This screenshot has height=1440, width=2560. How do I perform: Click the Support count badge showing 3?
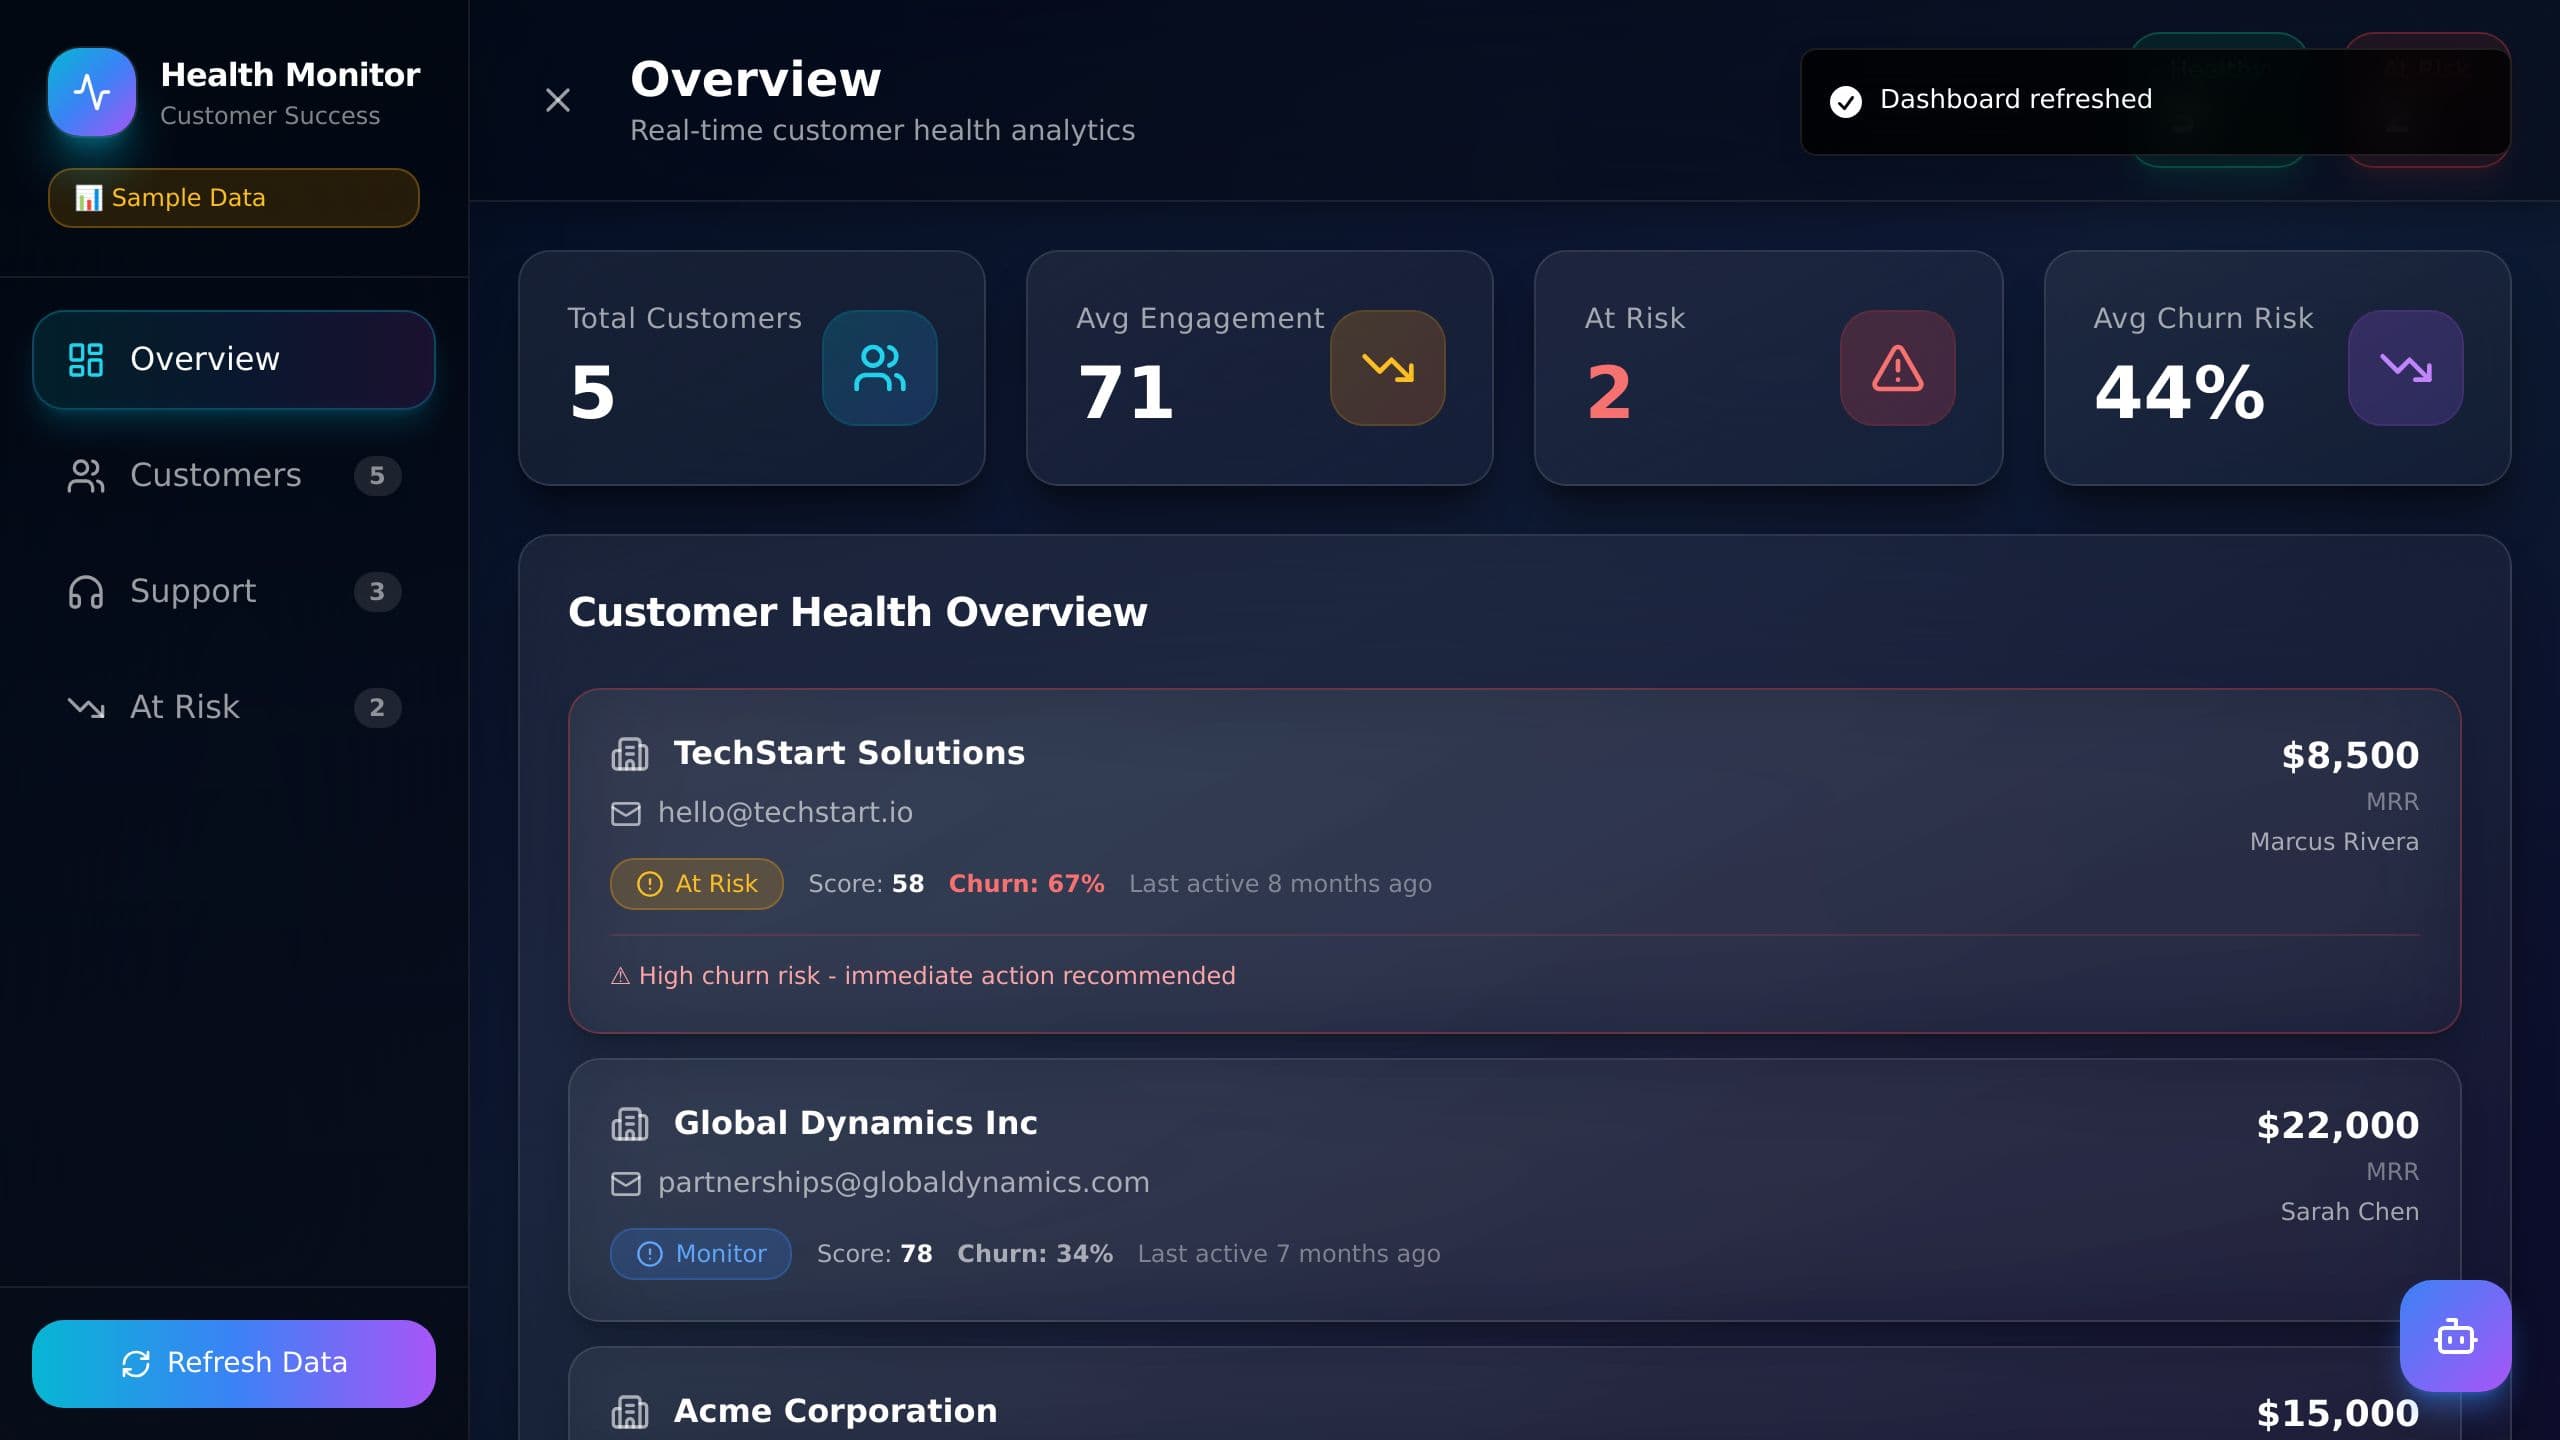tap(377, 592)
